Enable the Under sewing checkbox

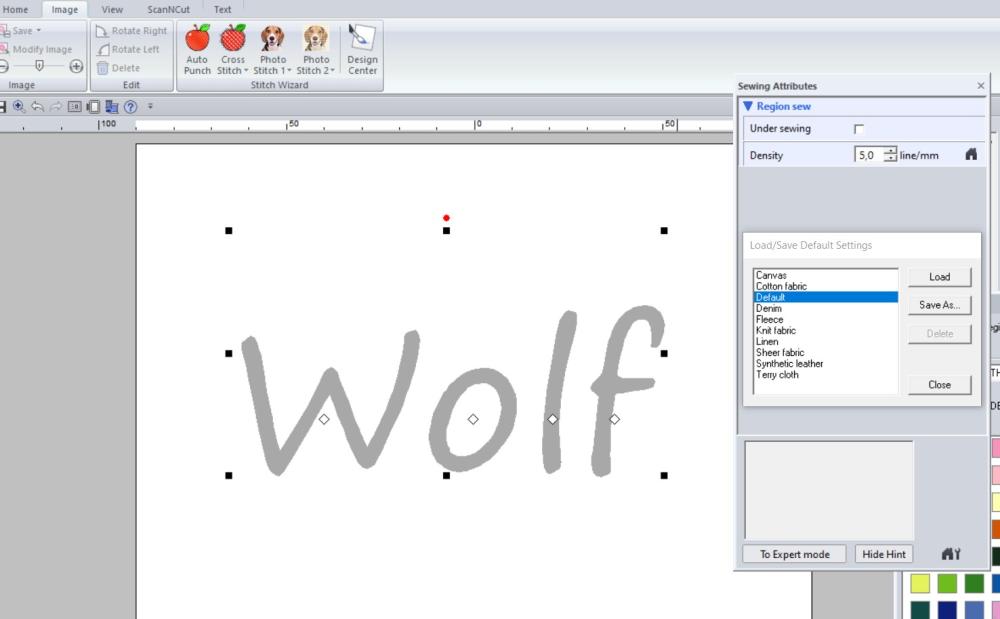(858, 129)
